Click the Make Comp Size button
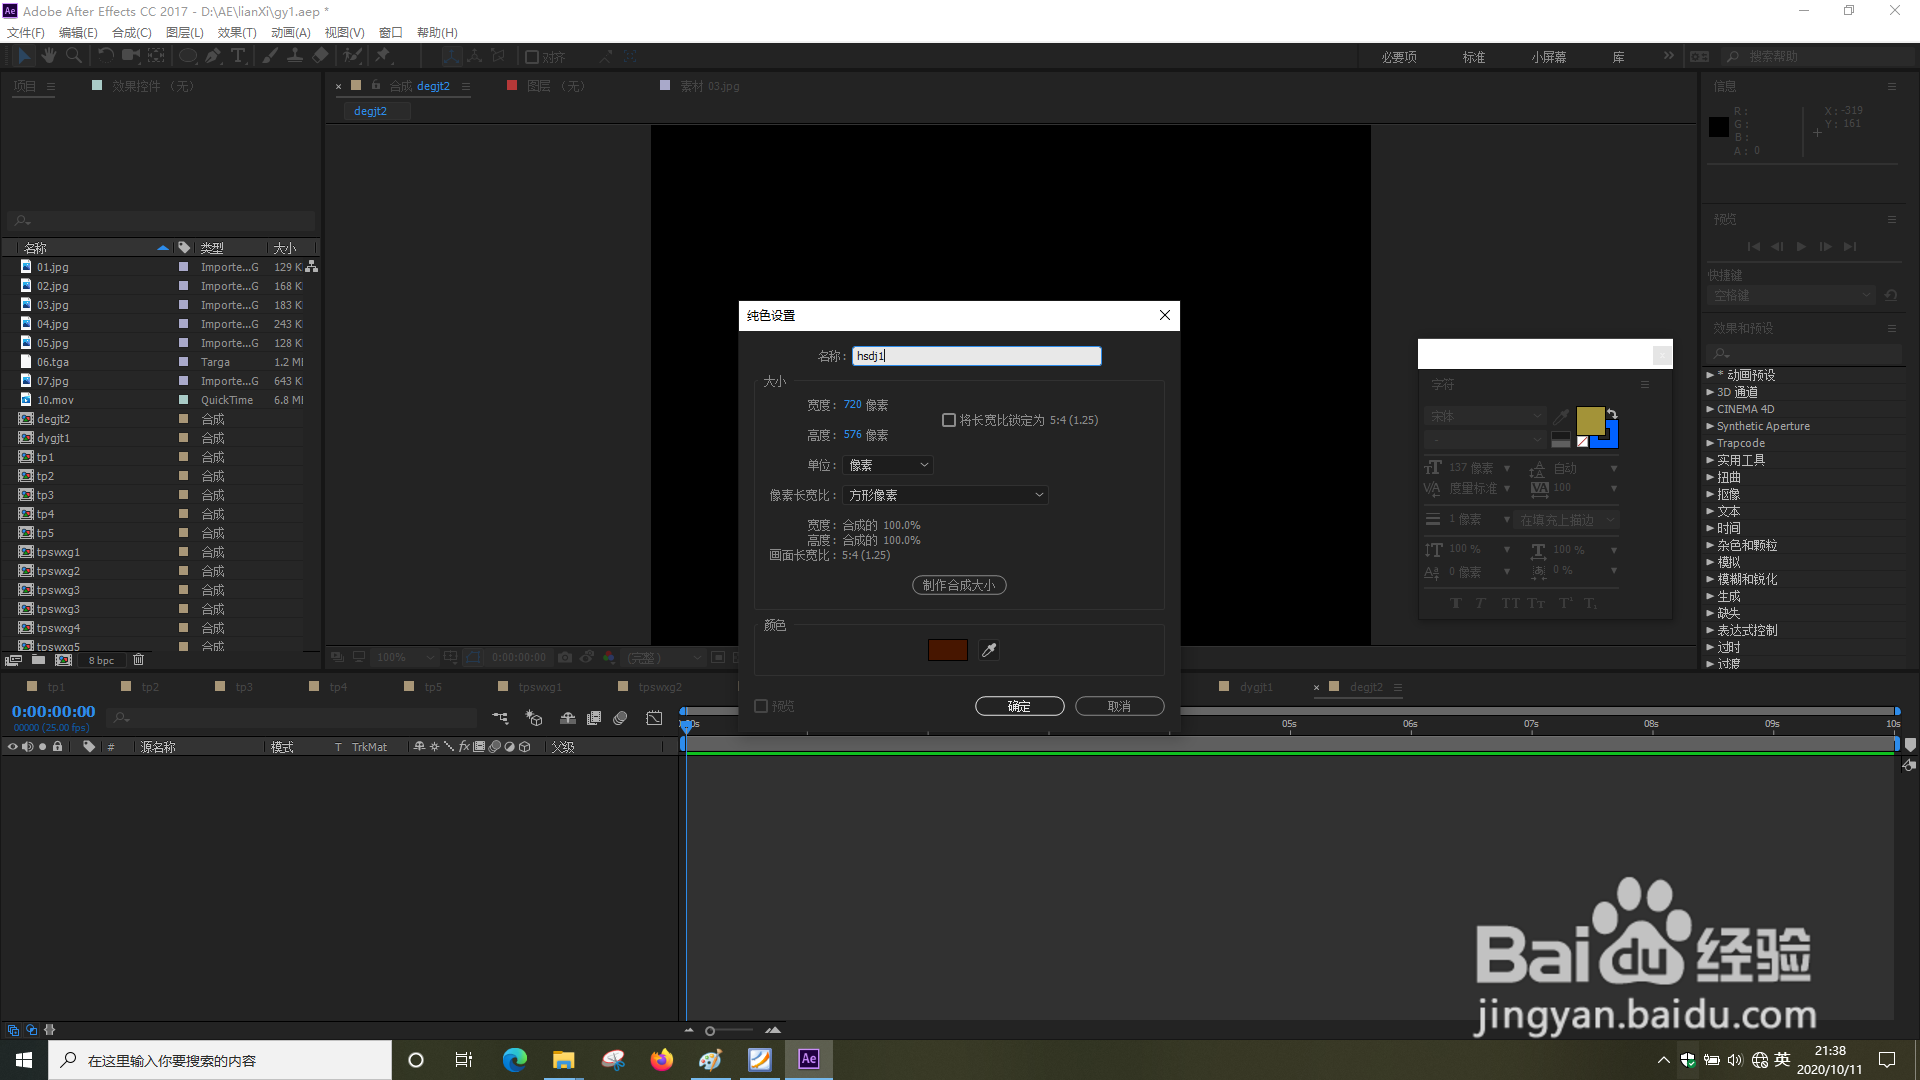1920x1080 pixels. click(x=958, y=585)
